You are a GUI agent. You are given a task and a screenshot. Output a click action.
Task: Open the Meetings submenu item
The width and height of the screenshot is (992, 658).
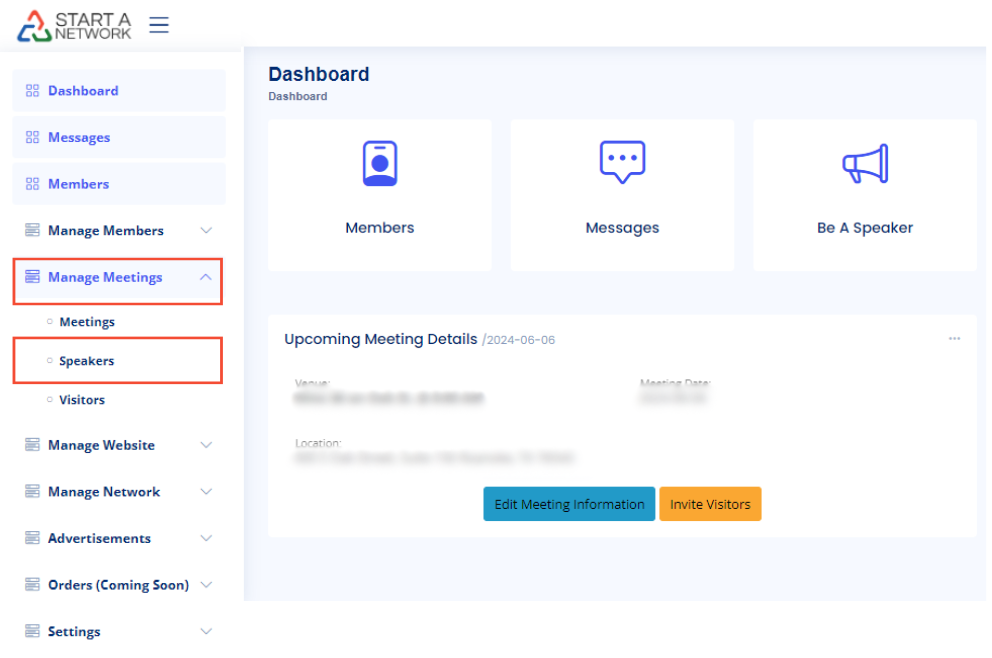point(87,322)
